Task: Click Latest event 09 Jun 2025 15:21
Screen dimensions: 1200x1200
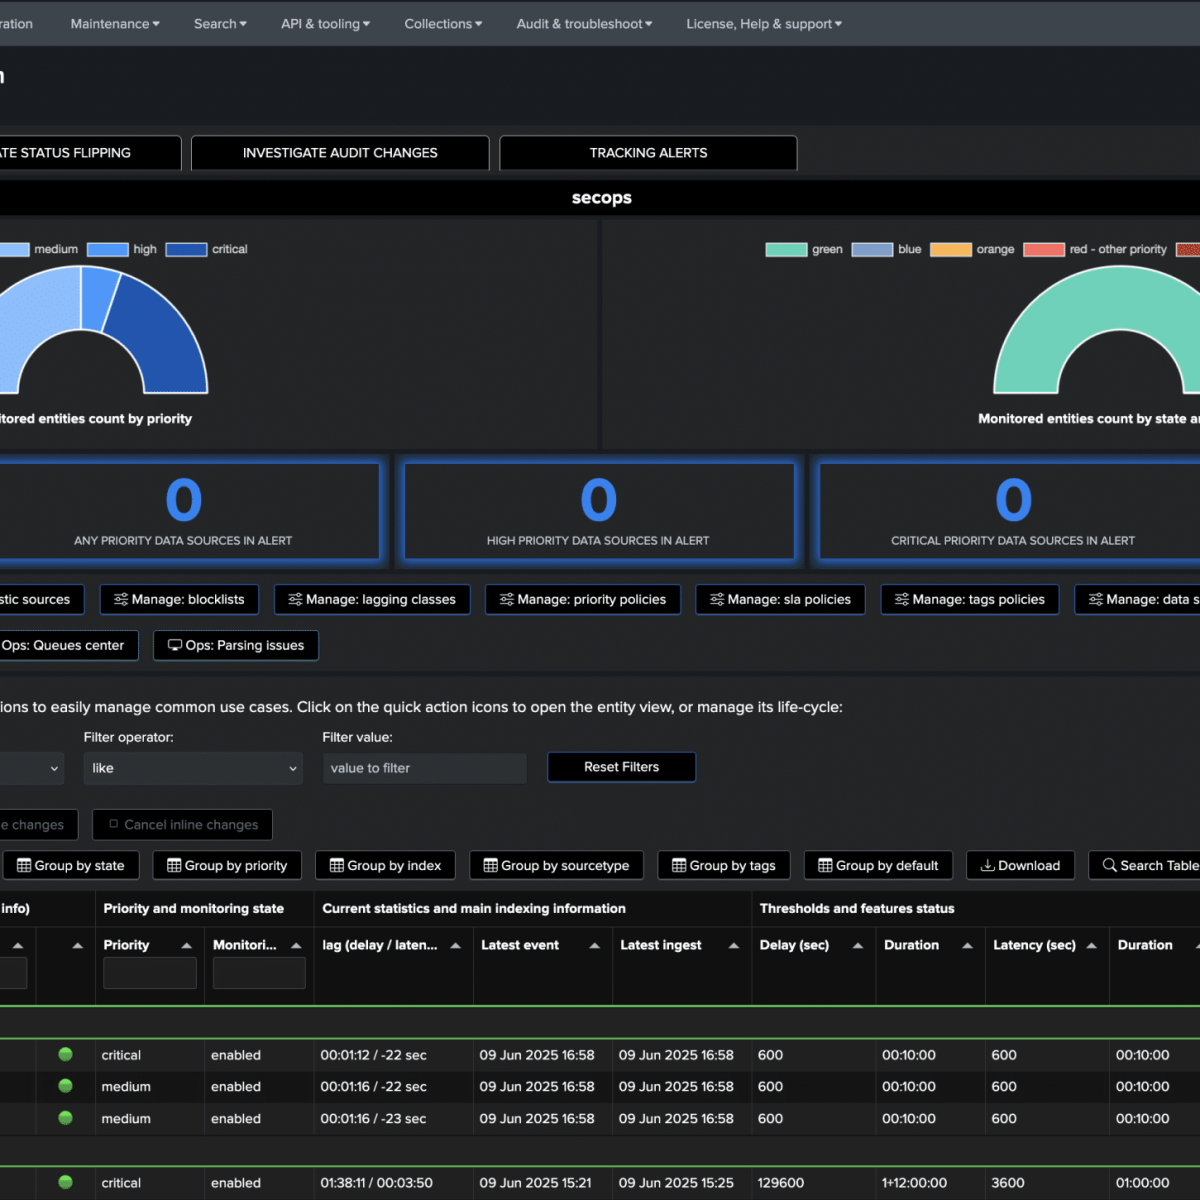Action: 535,1183
